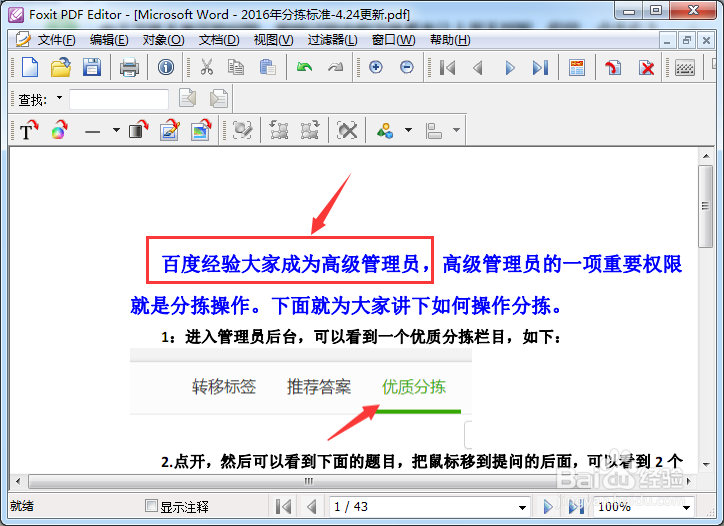Open the 视图(V) menu
This screenshot has height=526, width=724.
[x=273, y=40]
